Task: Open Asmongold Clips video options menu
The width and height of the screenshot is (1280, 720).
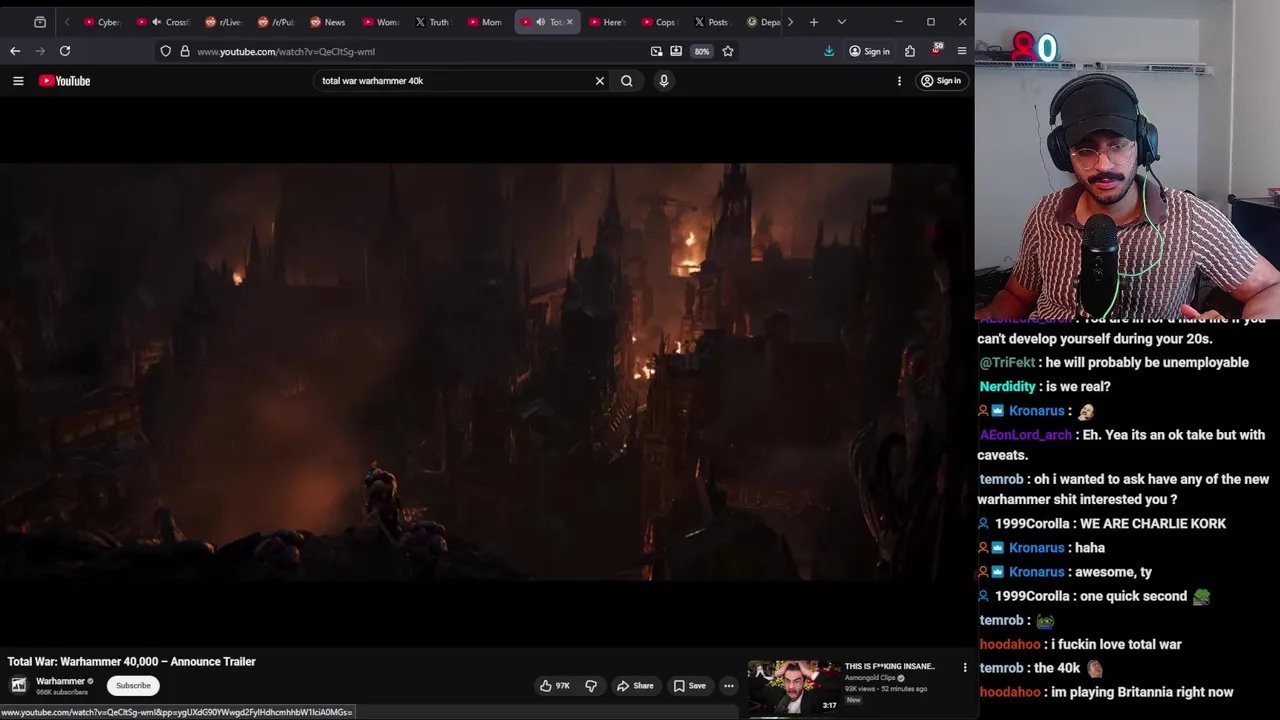Action: point(965,668)
